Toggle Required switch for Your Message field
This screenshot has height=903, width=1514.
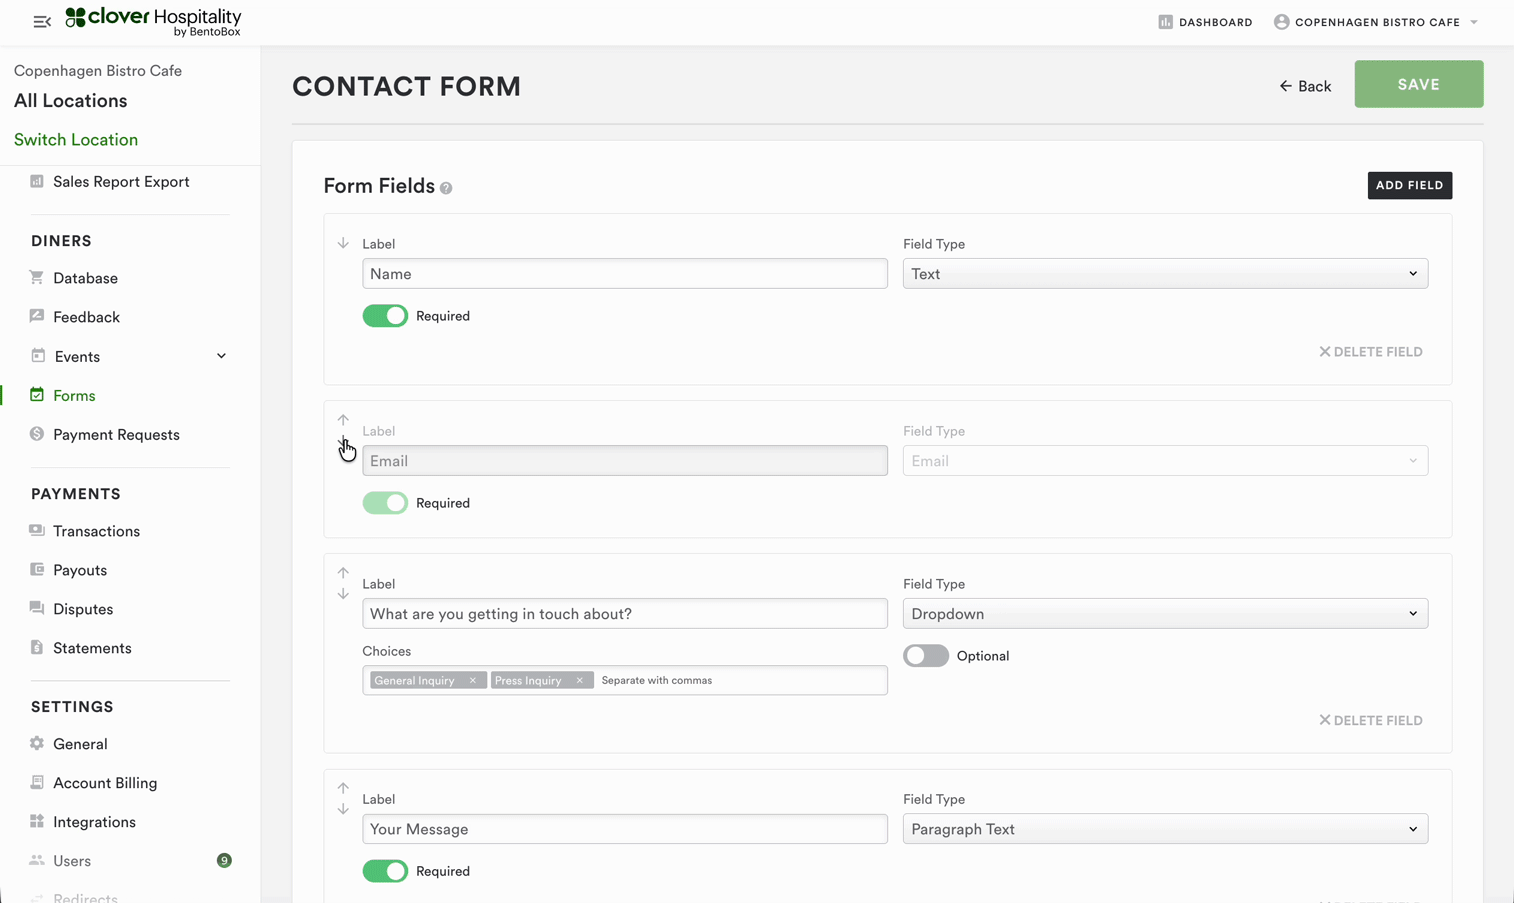pyautogui.click(x=385, y=871)
